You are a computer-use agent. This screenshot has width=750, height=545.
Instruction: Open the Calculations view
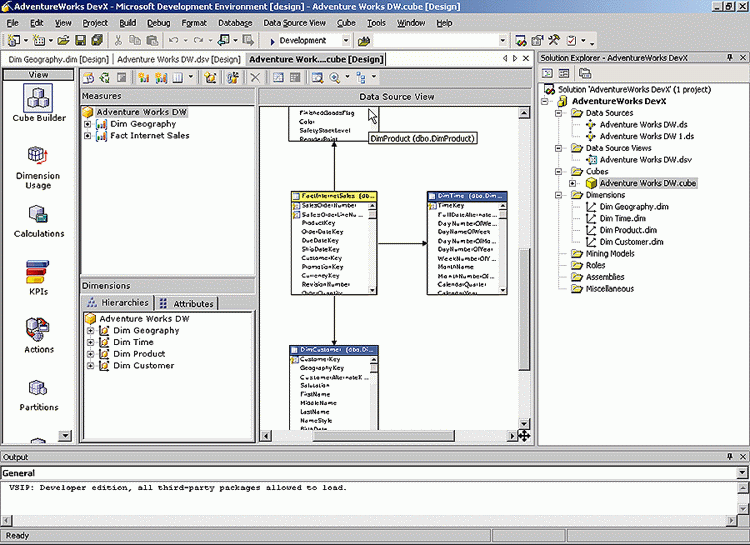[39, 222]
